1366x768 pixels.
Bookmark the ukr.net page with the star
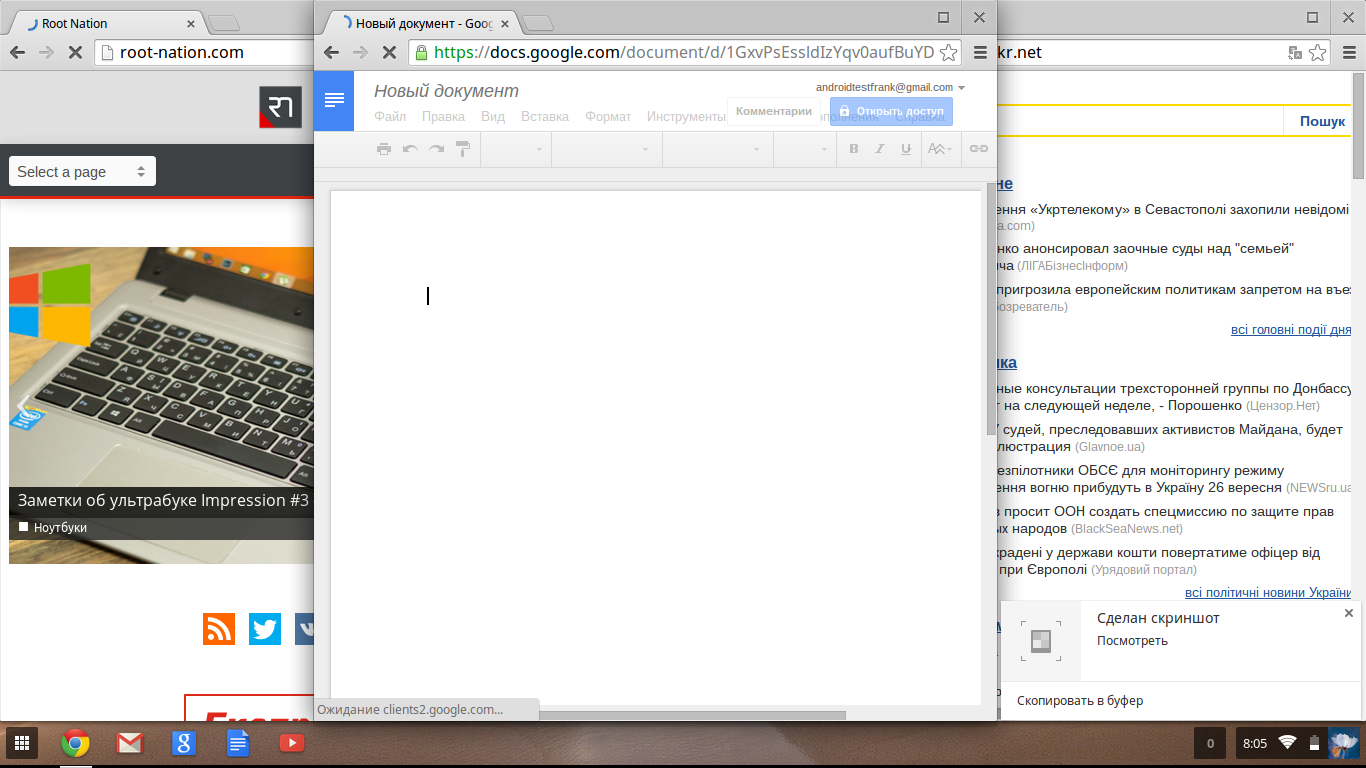point(1318,52)
